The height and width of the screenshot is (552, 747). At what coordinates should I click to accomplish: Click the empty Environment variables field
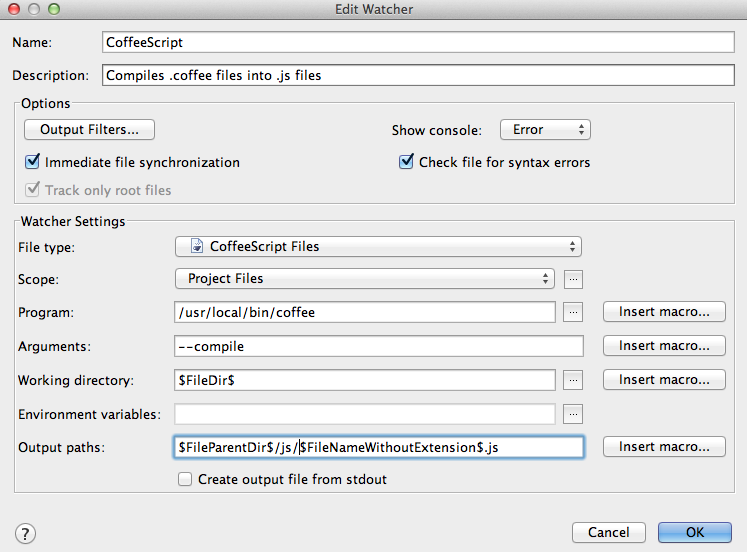[365, 414]
